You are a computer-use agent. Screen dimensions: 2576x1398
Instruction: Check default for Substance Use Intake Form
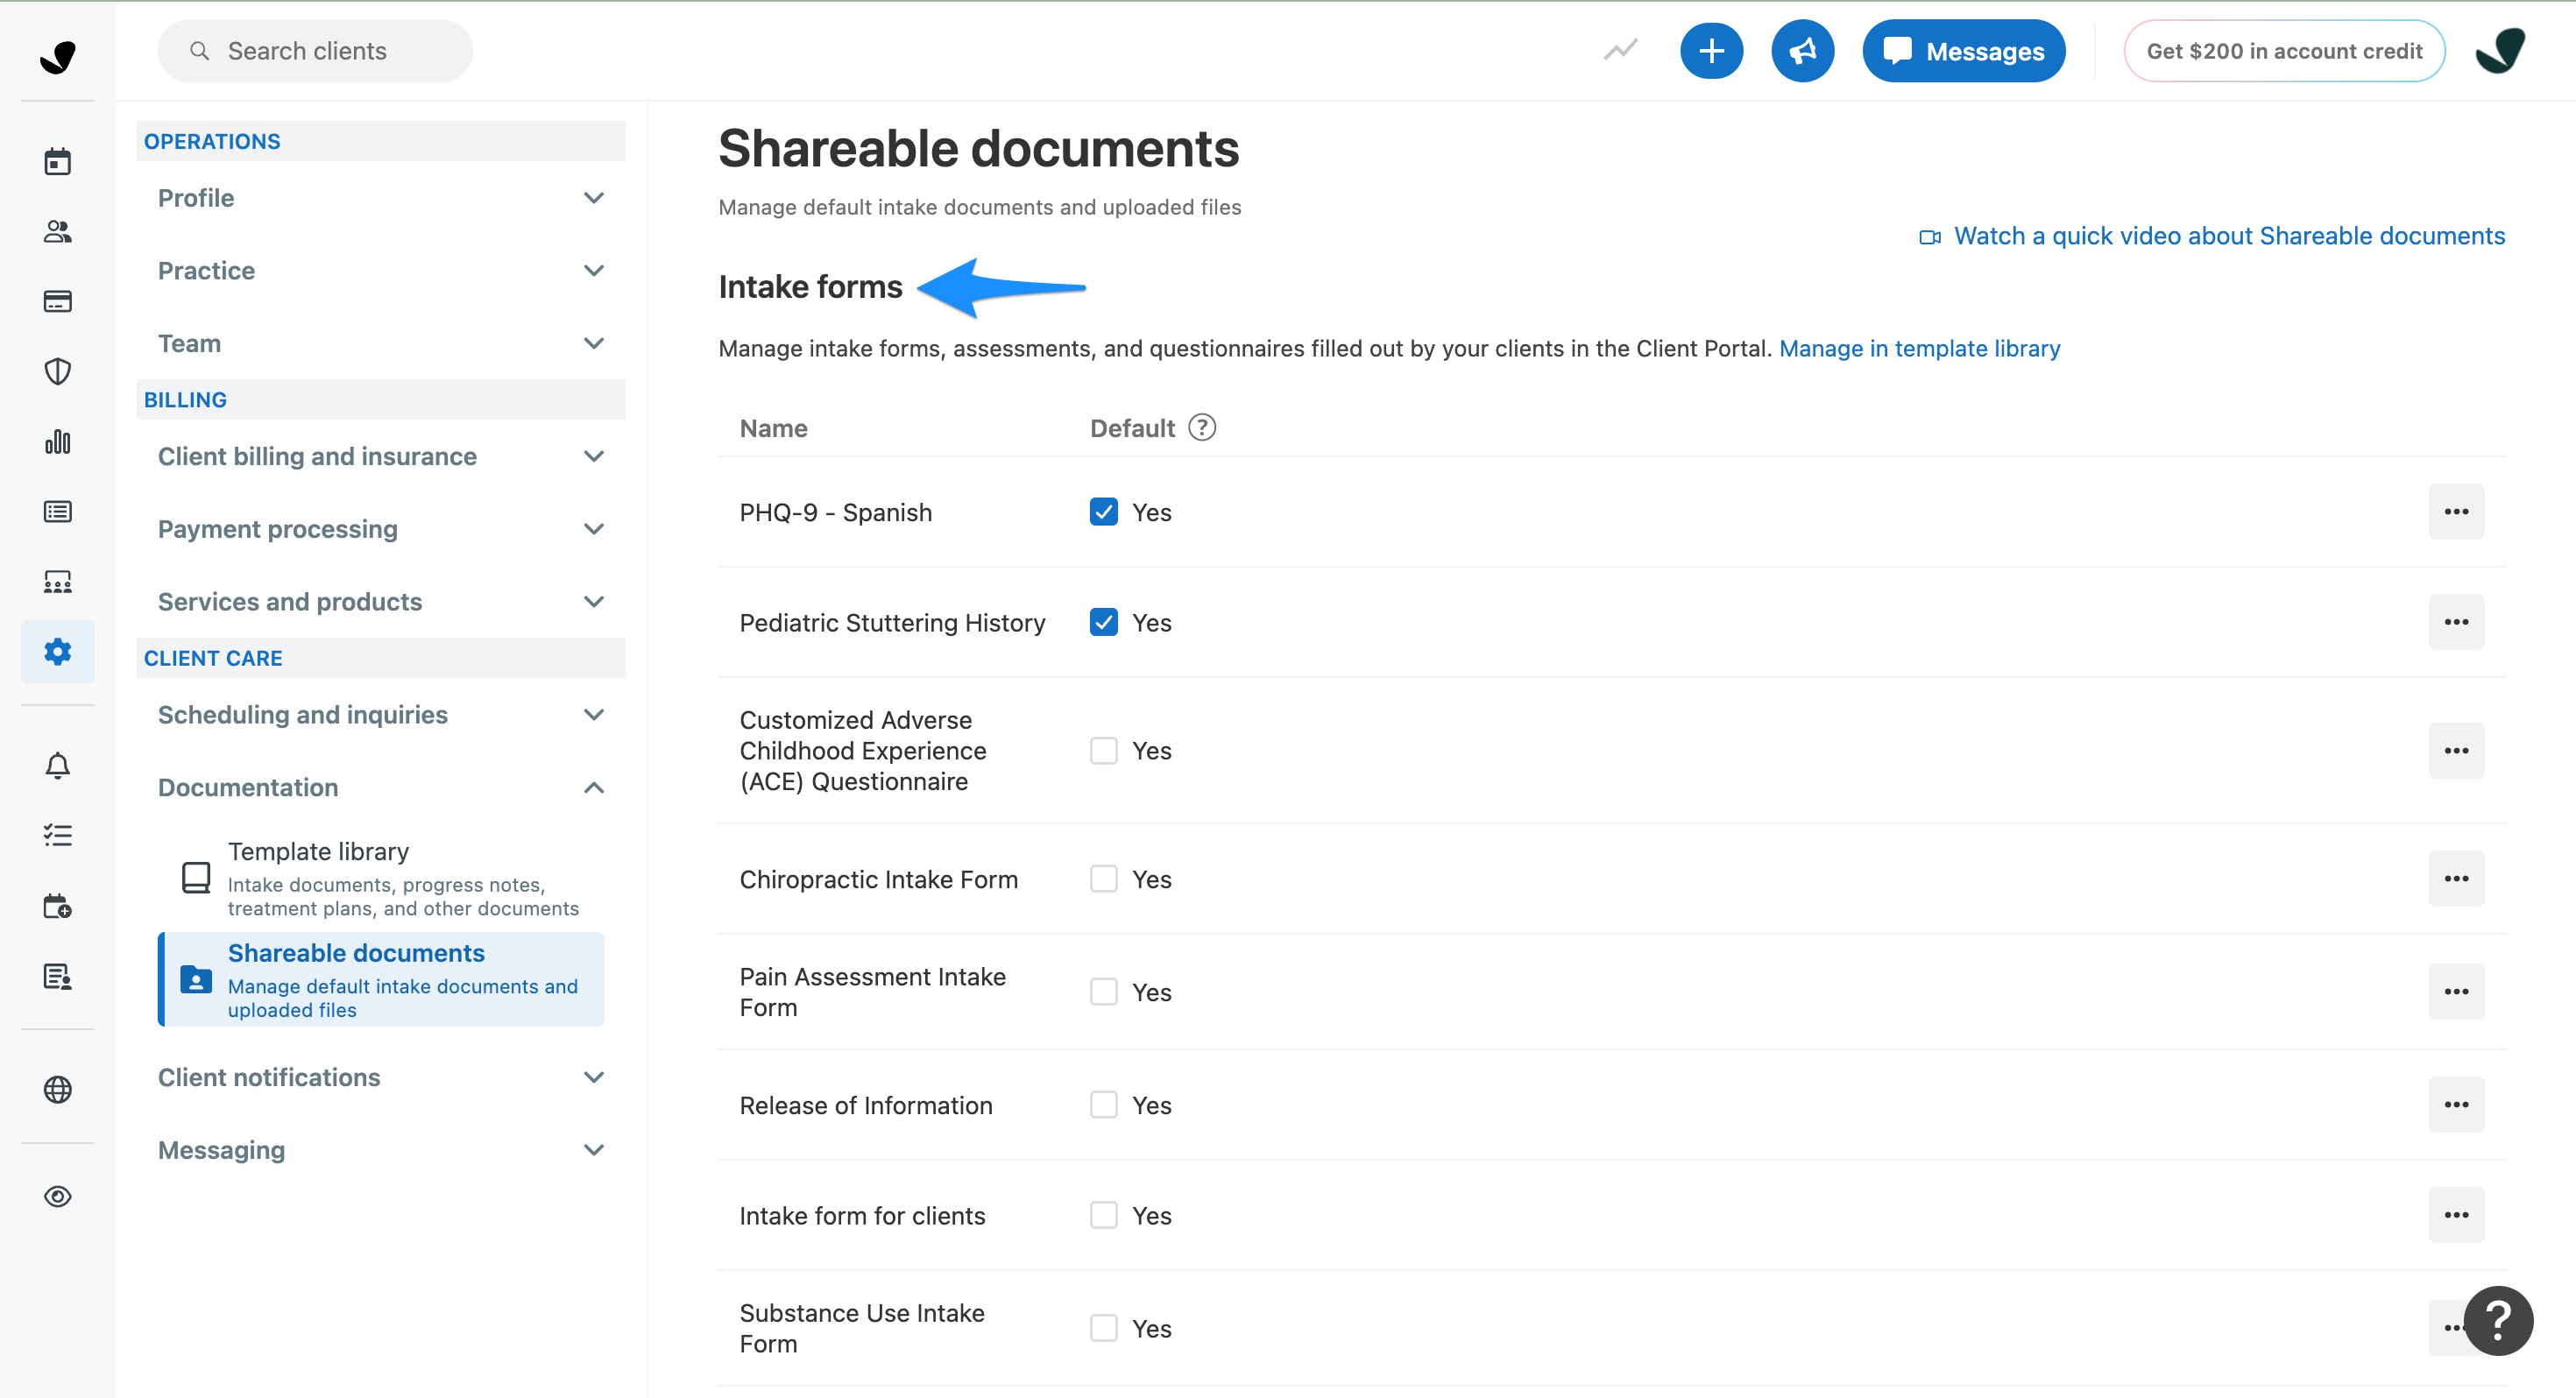click(x=1103, y=1328)
